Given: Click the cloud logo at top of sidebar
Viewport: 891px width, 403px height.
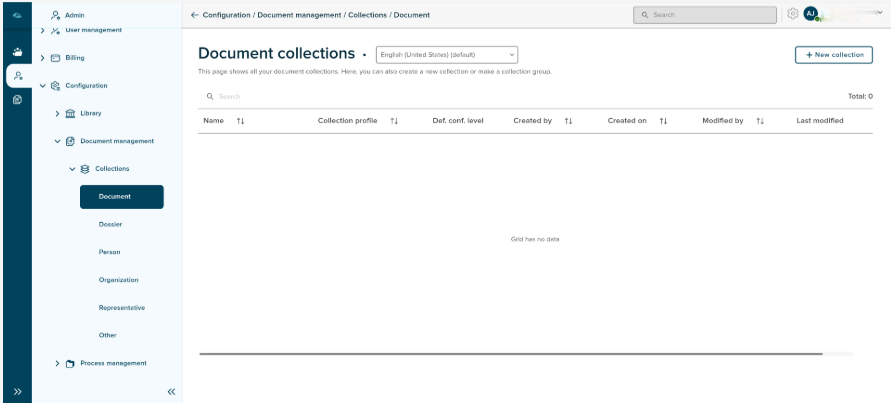Looking at the screenshot, I should (16, 15).
